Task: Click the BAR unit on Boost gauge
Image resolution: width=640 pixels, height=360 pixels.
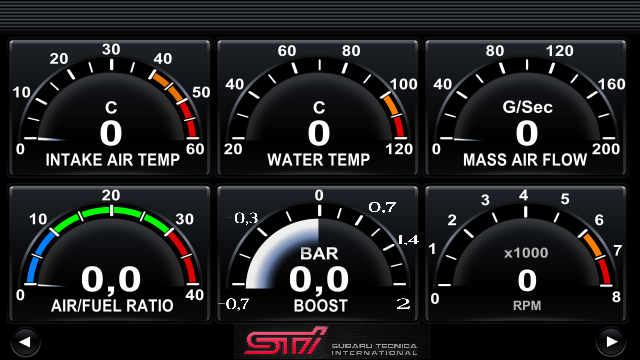Action: 319,253
